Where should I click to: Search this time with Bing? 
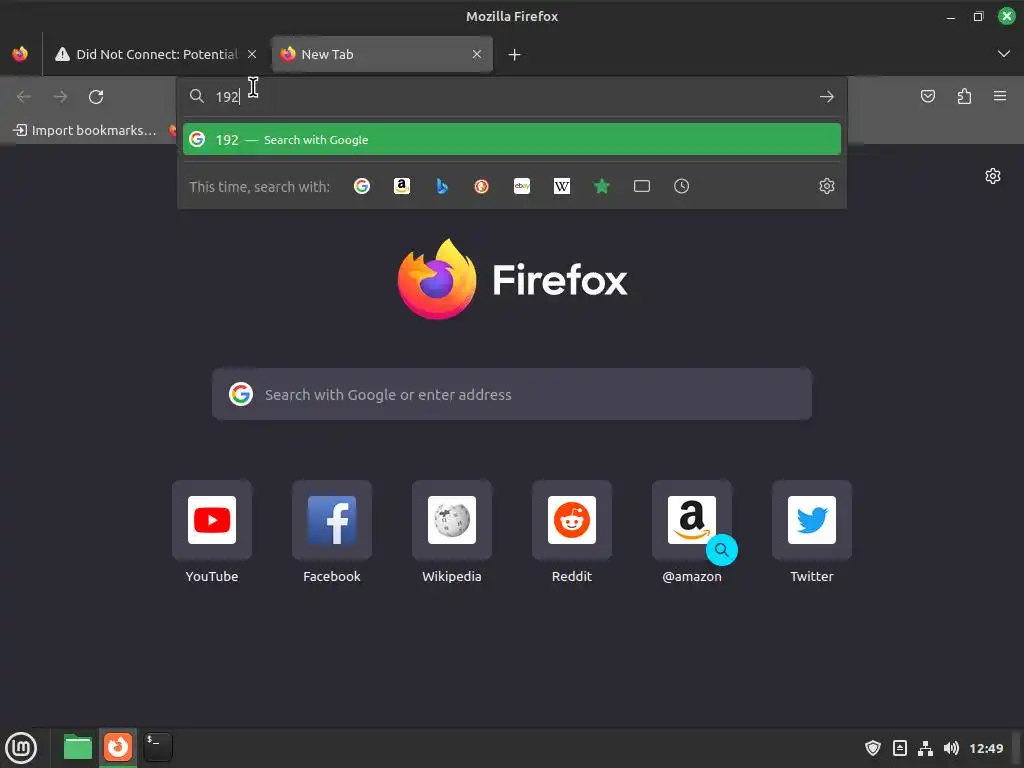442,186
